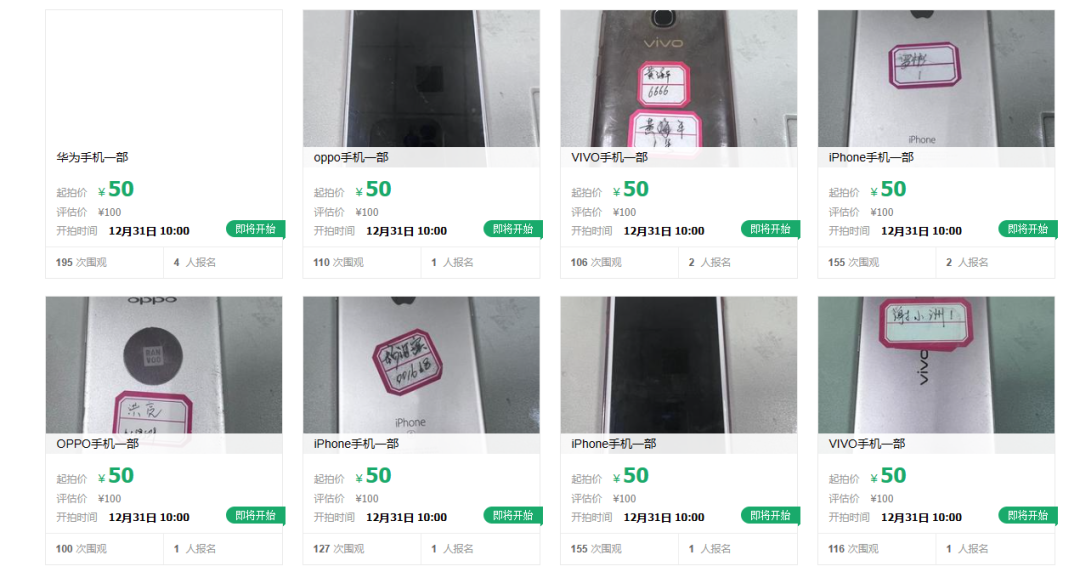Click 即将开始 on the first-row VIVO card
The height and width of the screenshot is (572, 1080).
[x=771, y=229]
